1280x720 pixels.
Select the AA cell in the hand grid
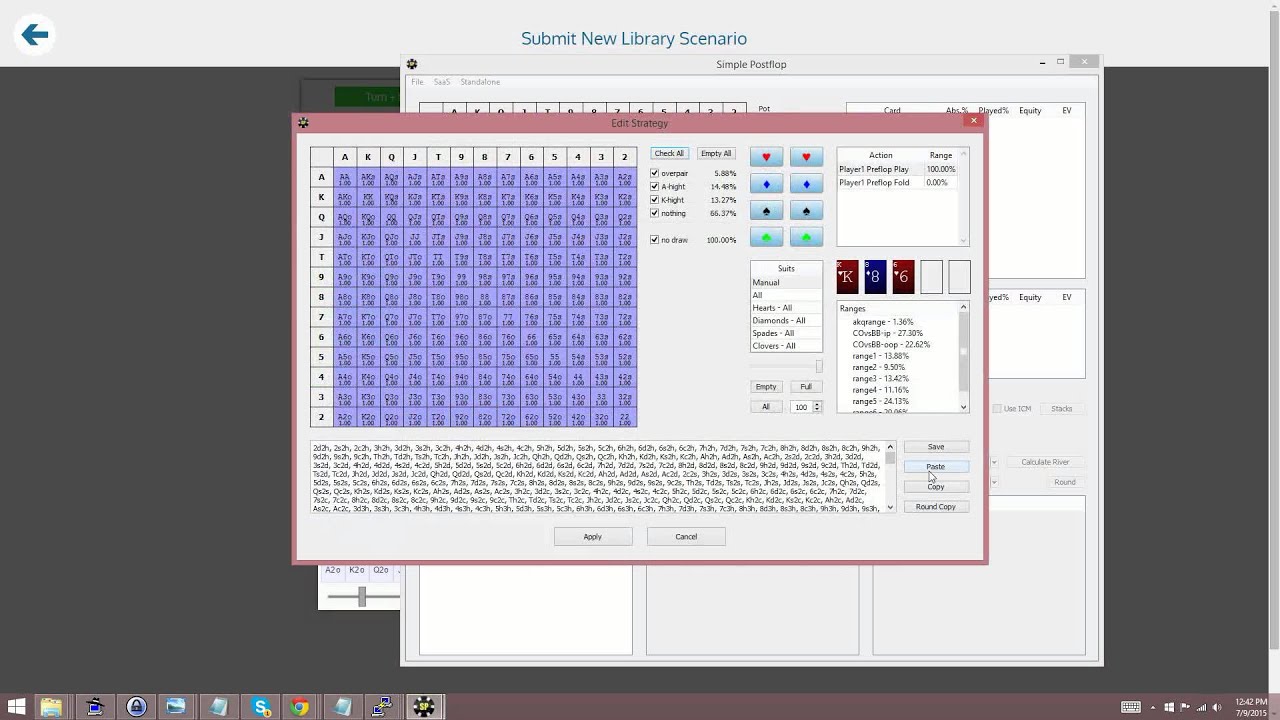tap(344, 177)
